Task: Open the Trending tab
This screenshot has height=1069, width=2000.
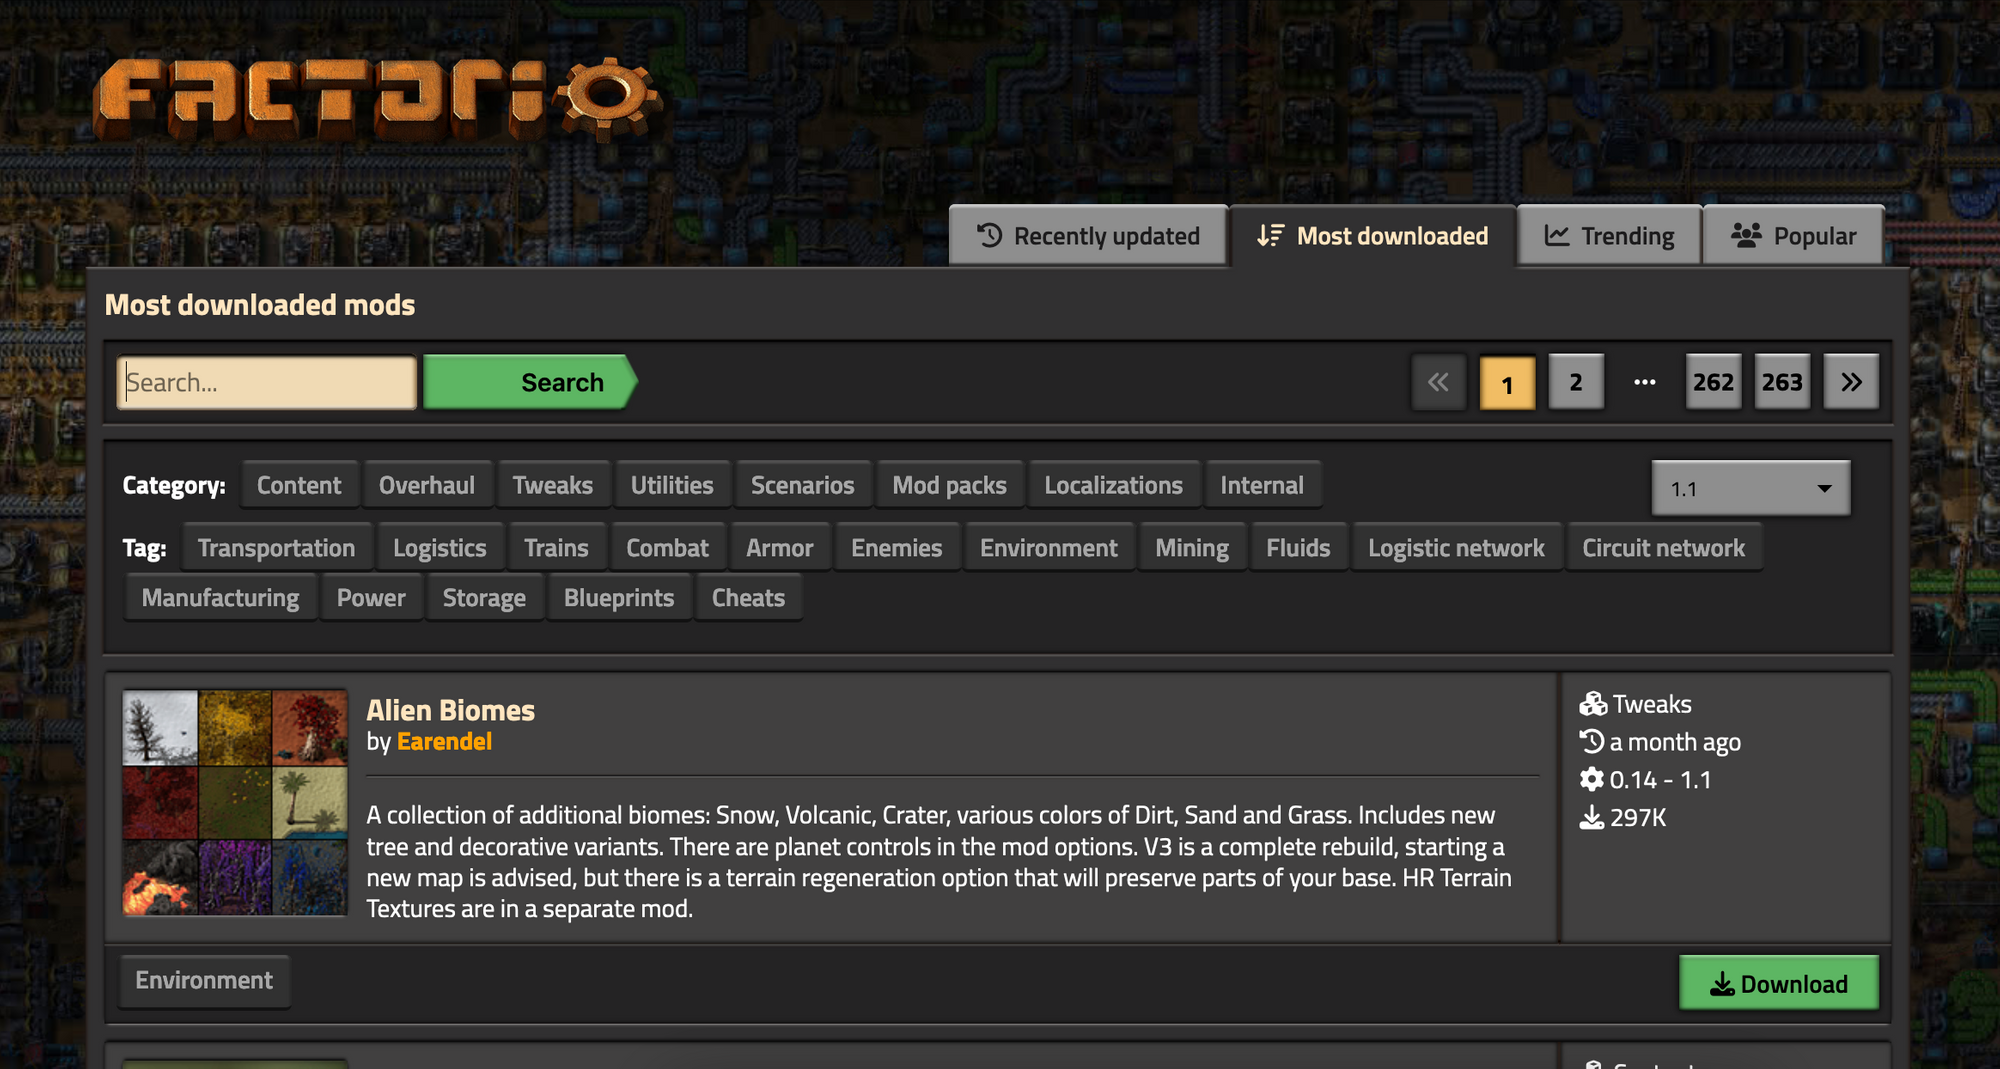Action: [1609, 236]
